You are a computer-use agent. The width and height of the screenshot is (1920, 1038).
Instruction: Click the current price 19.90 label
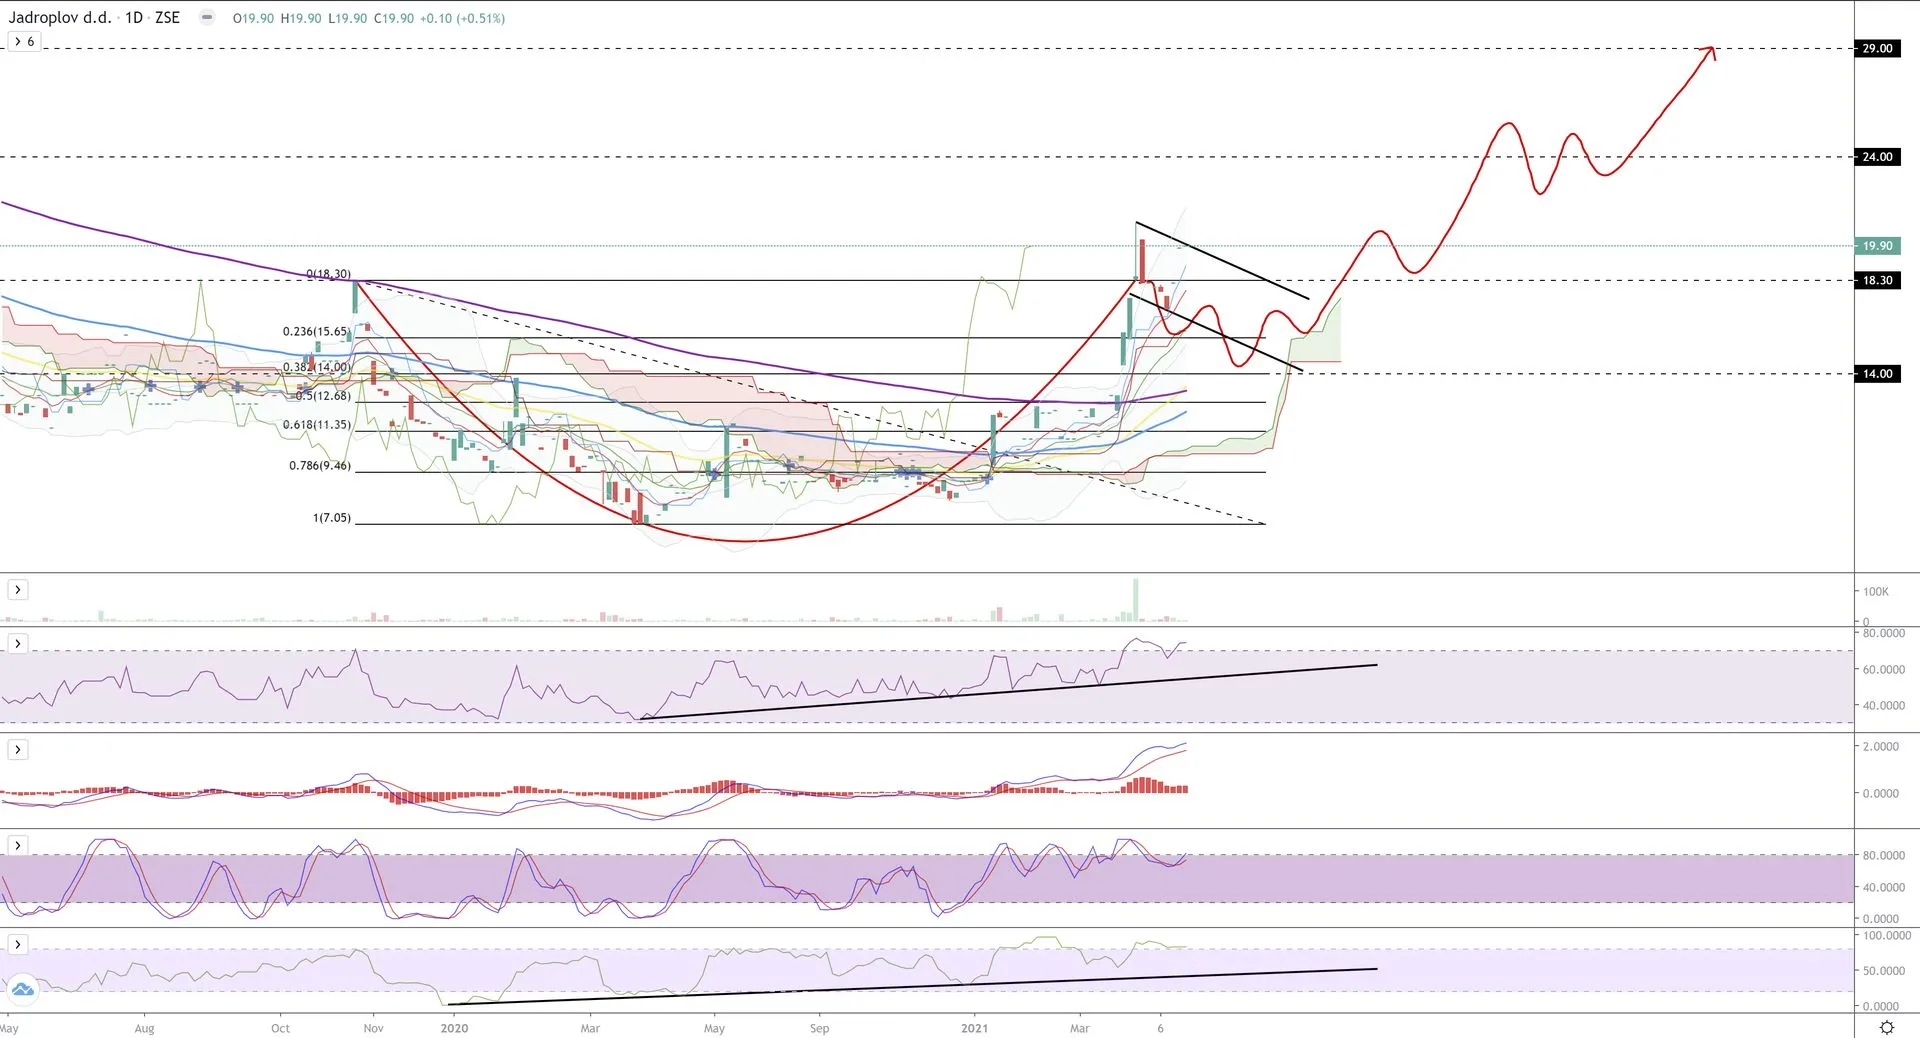(1876, 246)
